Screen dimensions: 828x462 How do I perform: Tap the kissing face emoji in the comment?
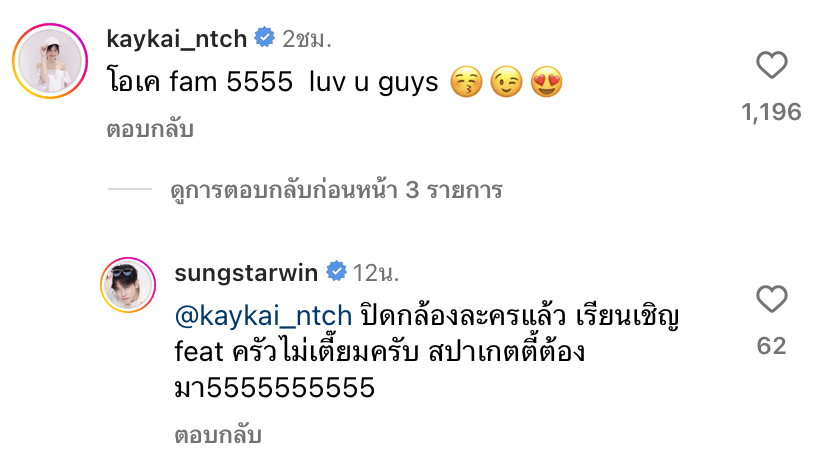[466, 82]
